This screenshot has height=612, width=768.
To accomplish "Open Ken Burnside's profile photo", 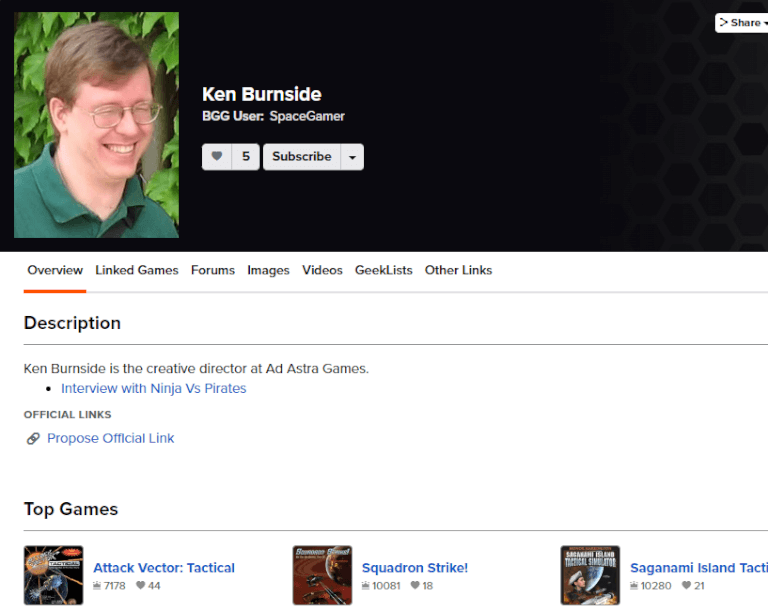I will coord(96,125).
